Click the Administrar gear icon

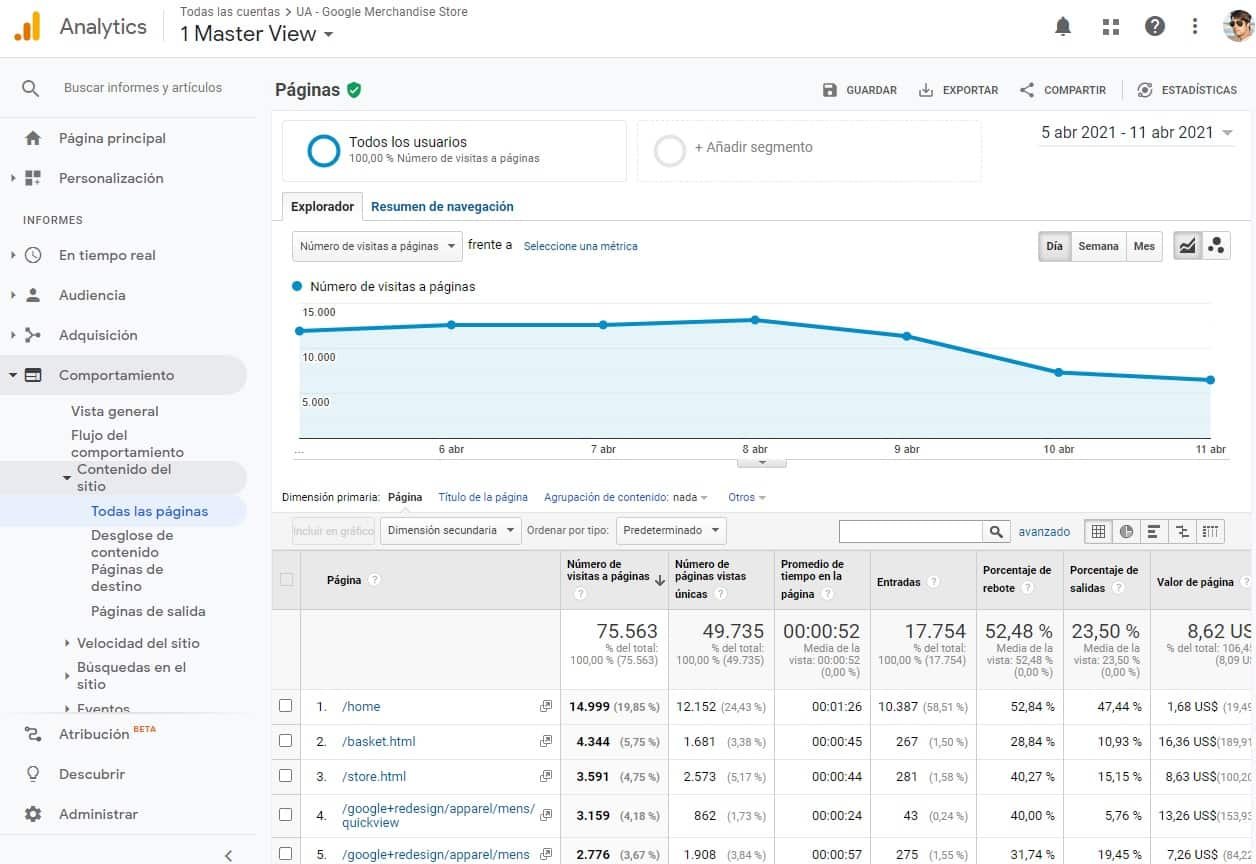pos(33,814)
